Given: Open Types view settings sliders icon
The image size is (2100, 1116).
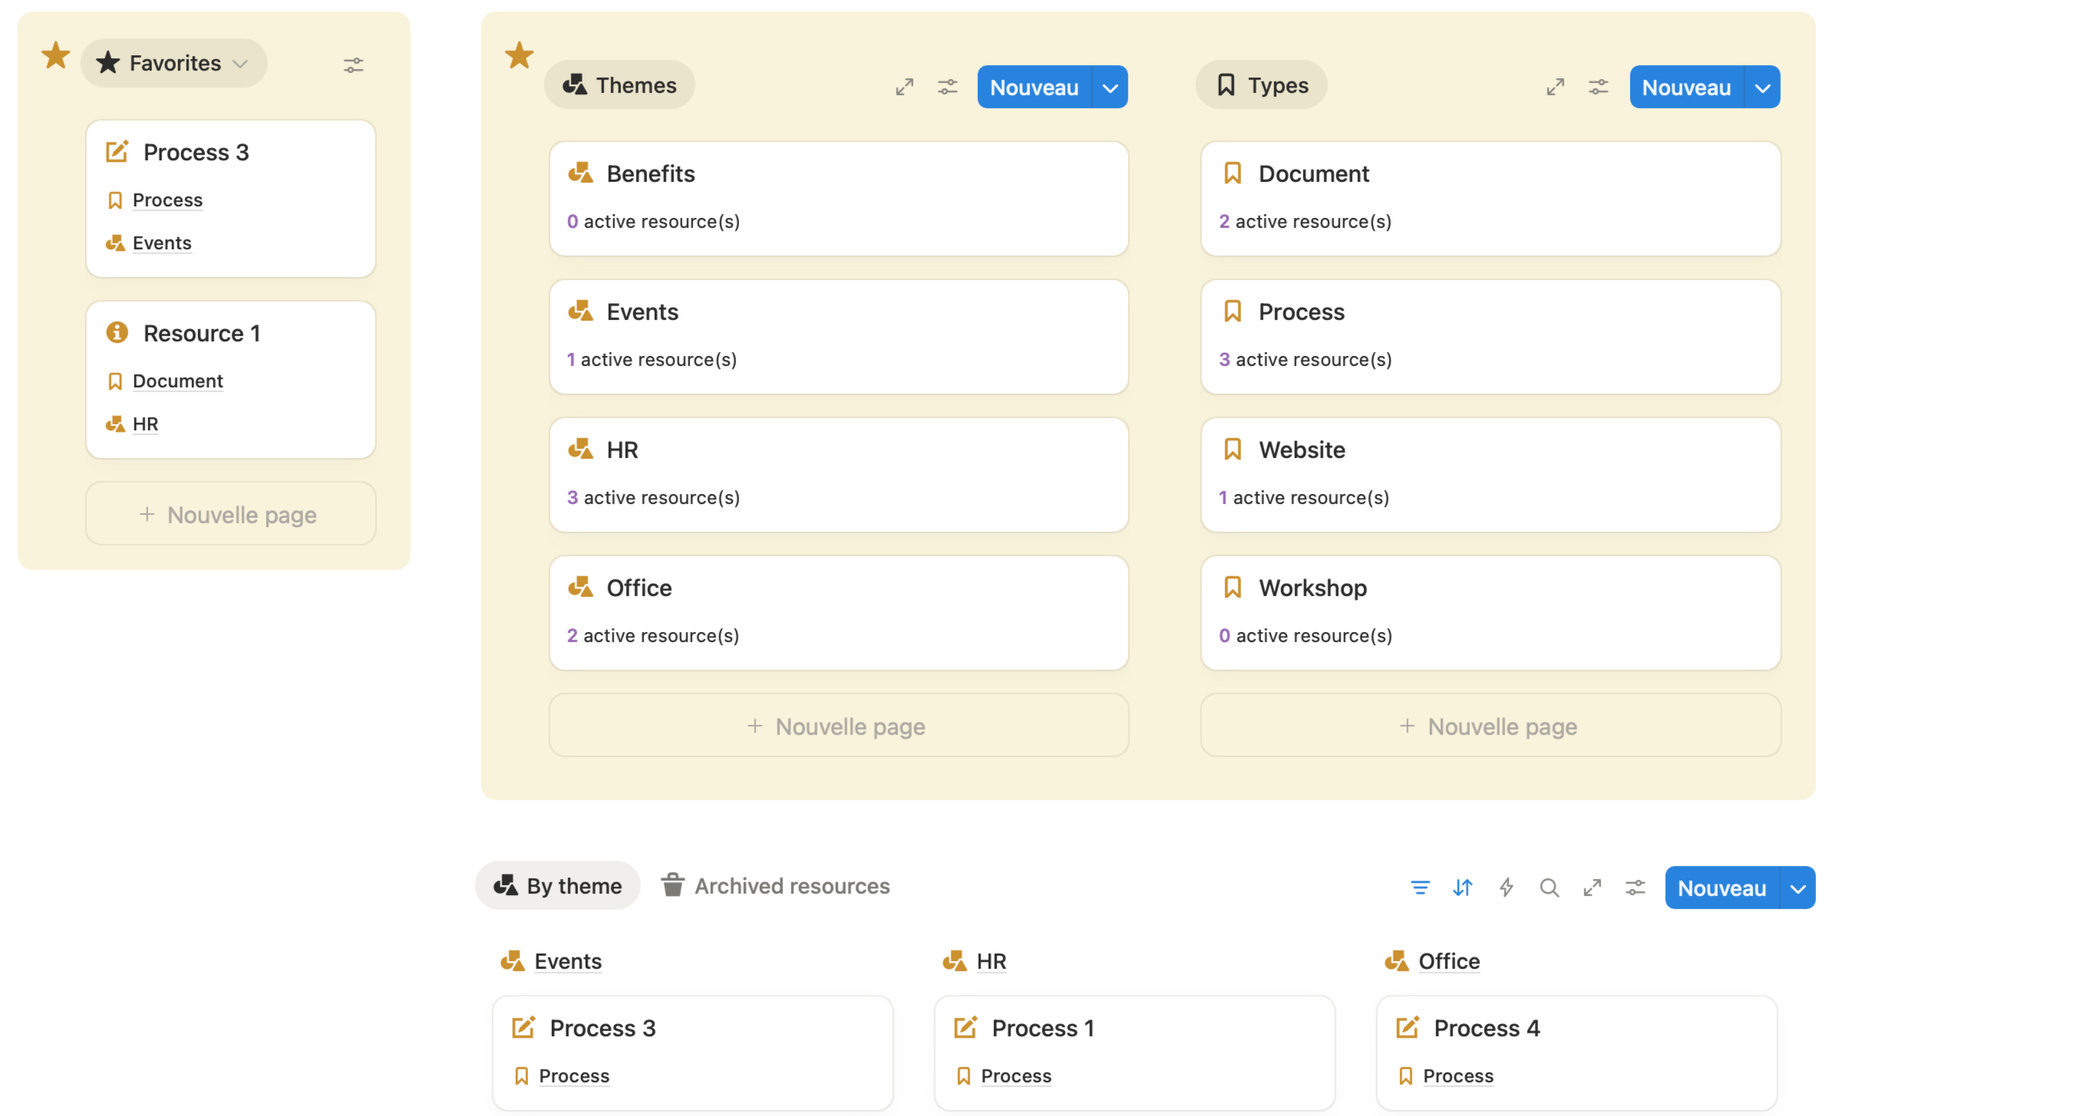Looking at the screenshot, I should (x=1598, y=87).
